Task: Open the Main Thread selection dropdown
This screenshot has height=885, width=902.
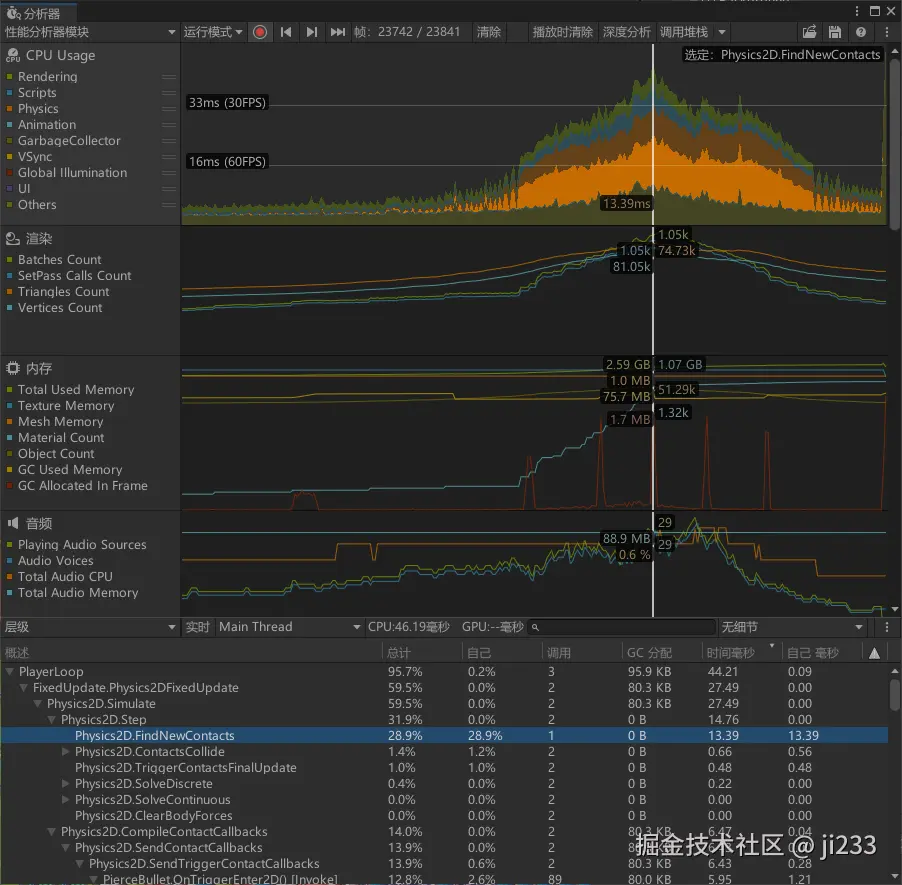Action: click(x=289, y=627)
